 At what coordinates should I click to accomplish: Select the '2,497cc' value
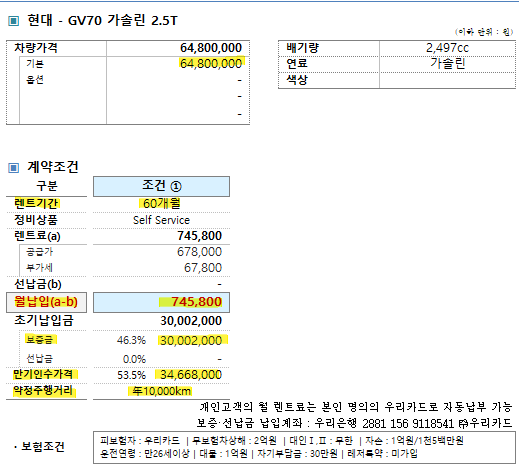pyautogui.click(x=447, y=48)
